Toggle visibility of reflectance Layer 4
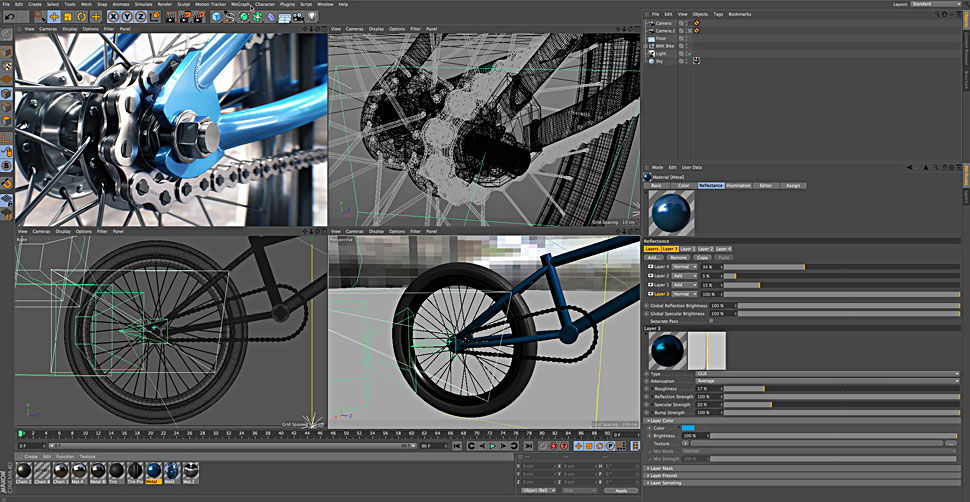The image size is (970, 502). [652, 267]
